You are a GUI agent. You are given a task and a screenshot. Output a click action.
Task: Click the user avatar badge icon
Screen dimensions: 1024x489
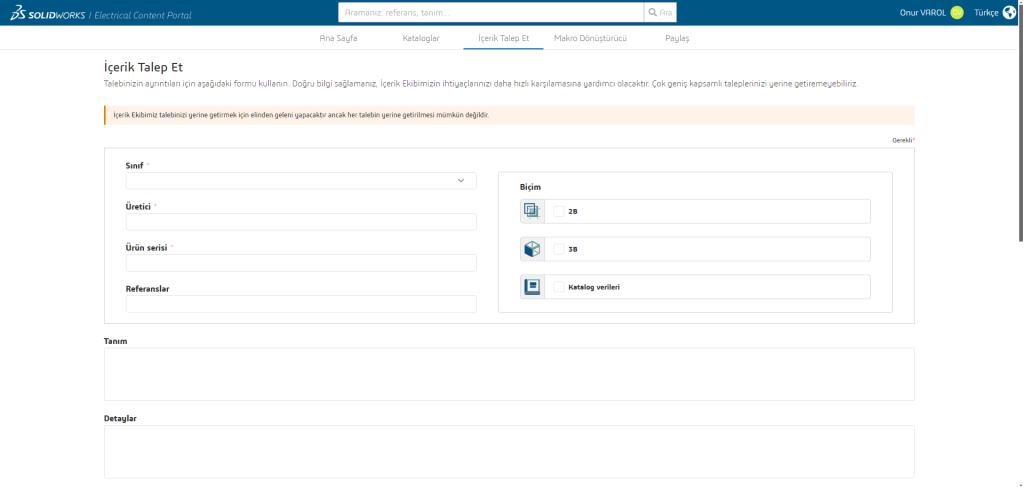957,13
